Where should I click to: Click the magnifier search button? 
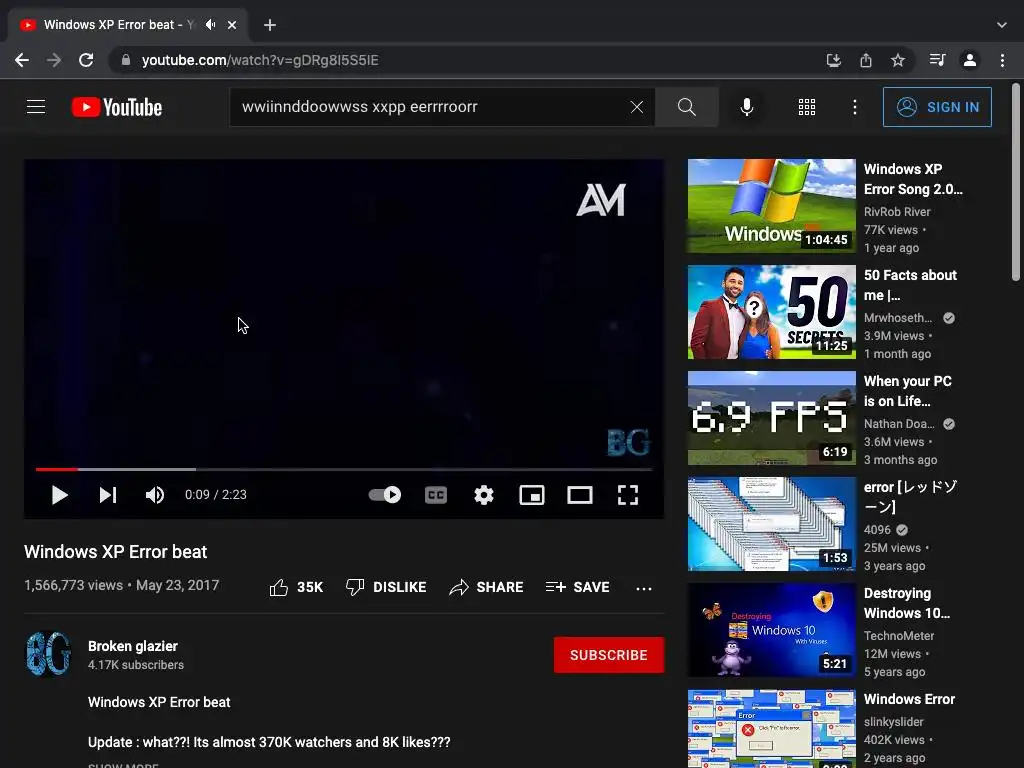click(x=686, y=106)
